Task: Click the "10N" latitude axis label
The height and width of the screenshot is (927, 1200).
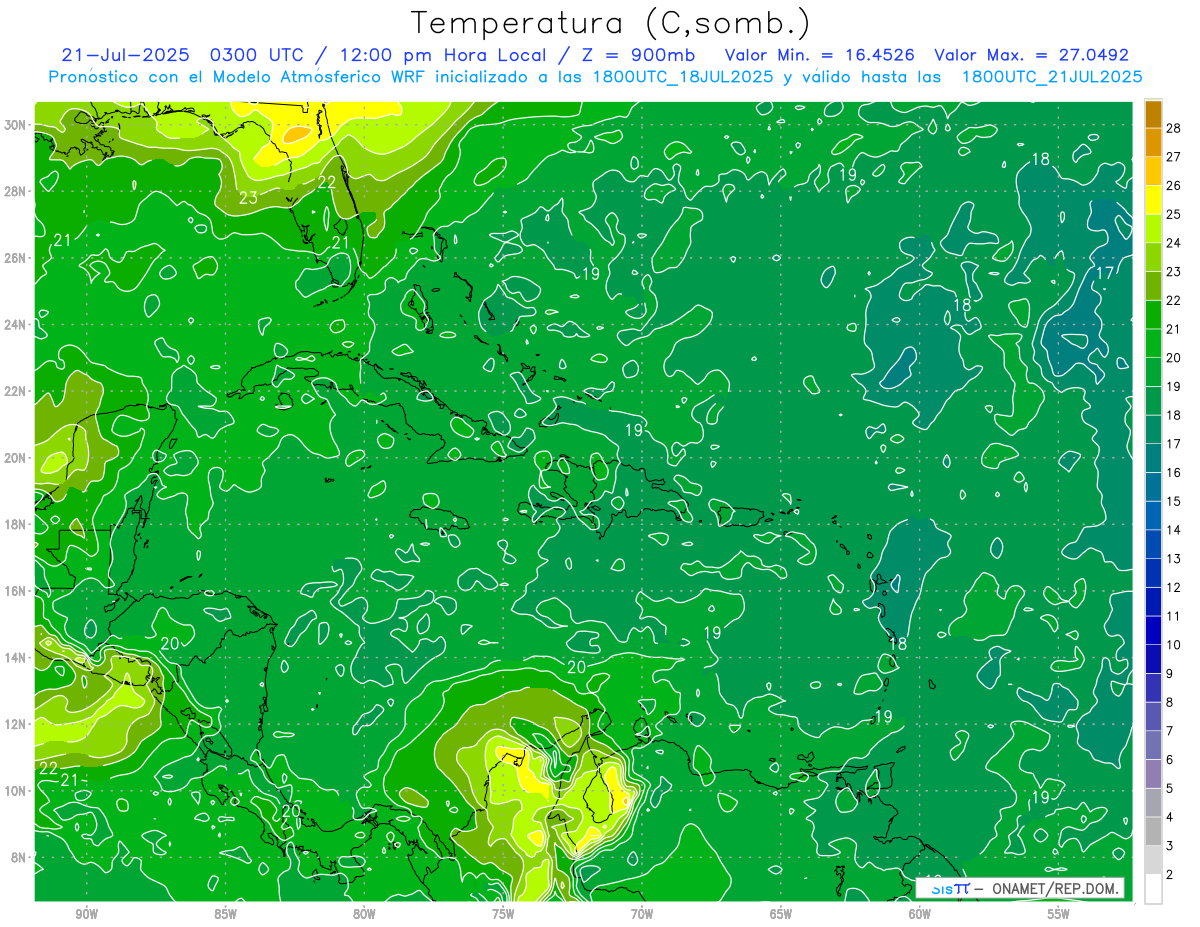Action: tap(16, 791)
